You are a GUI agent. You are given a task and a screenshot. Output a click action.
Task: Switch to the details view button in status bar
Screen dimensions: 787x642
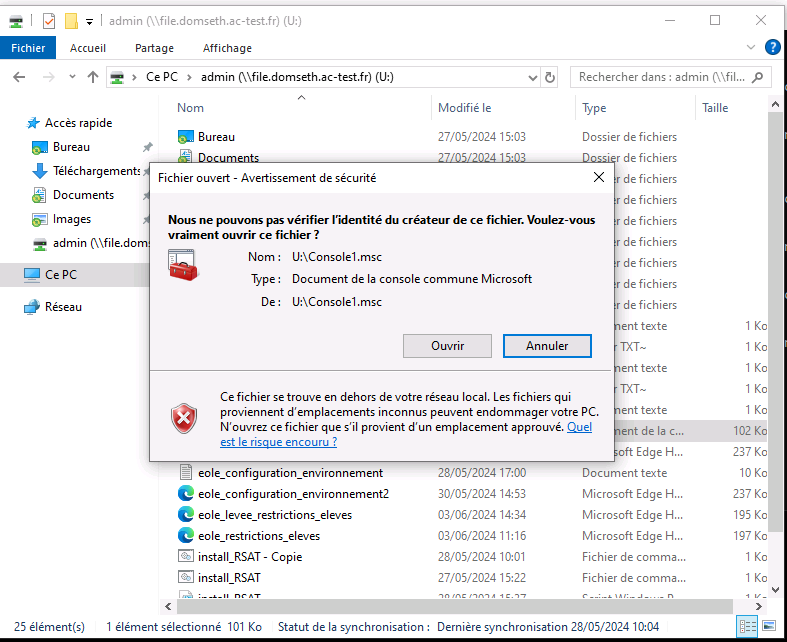[x=747, y=627]
